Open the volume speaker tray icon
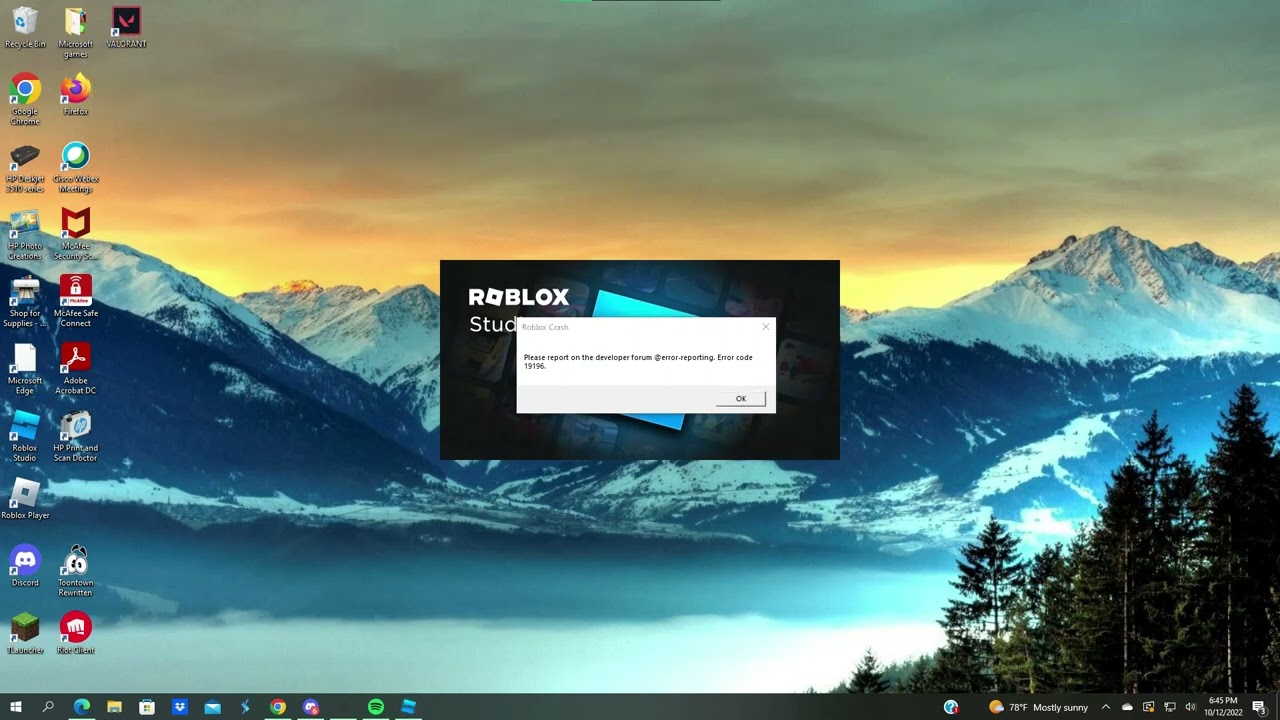The width and height of the screenshot is (1280, 720). (x=1190, y=707)
